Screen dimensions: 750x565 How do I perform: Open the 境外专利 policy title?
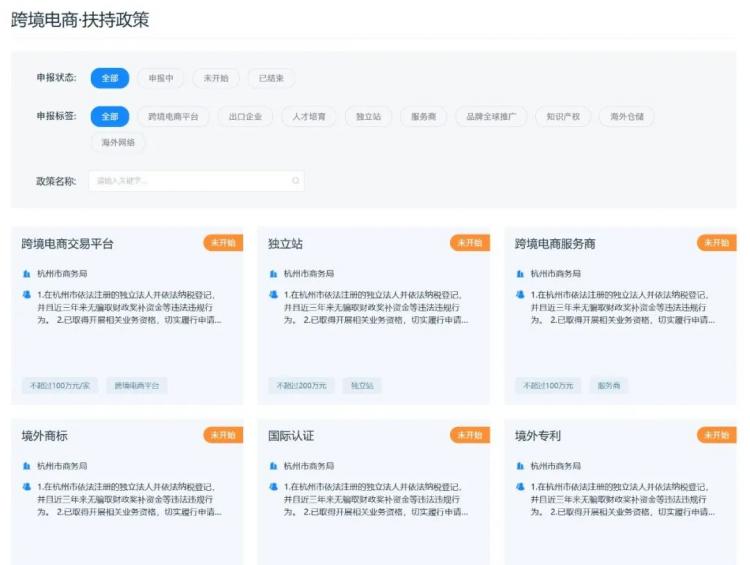tap(538, 436)
